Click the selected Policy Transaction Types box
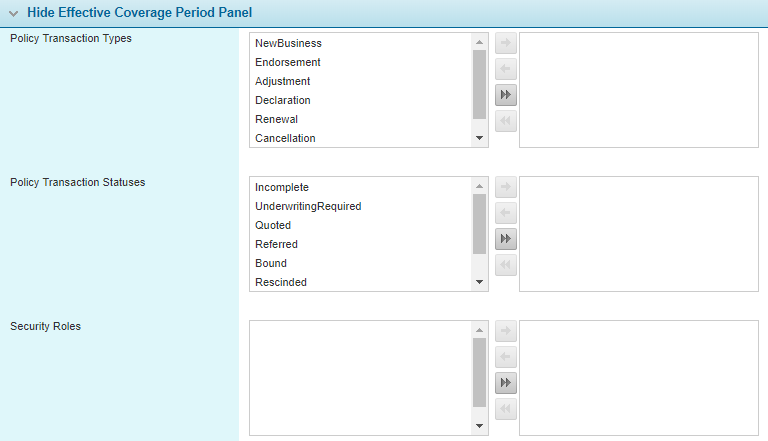 [639, 90]
